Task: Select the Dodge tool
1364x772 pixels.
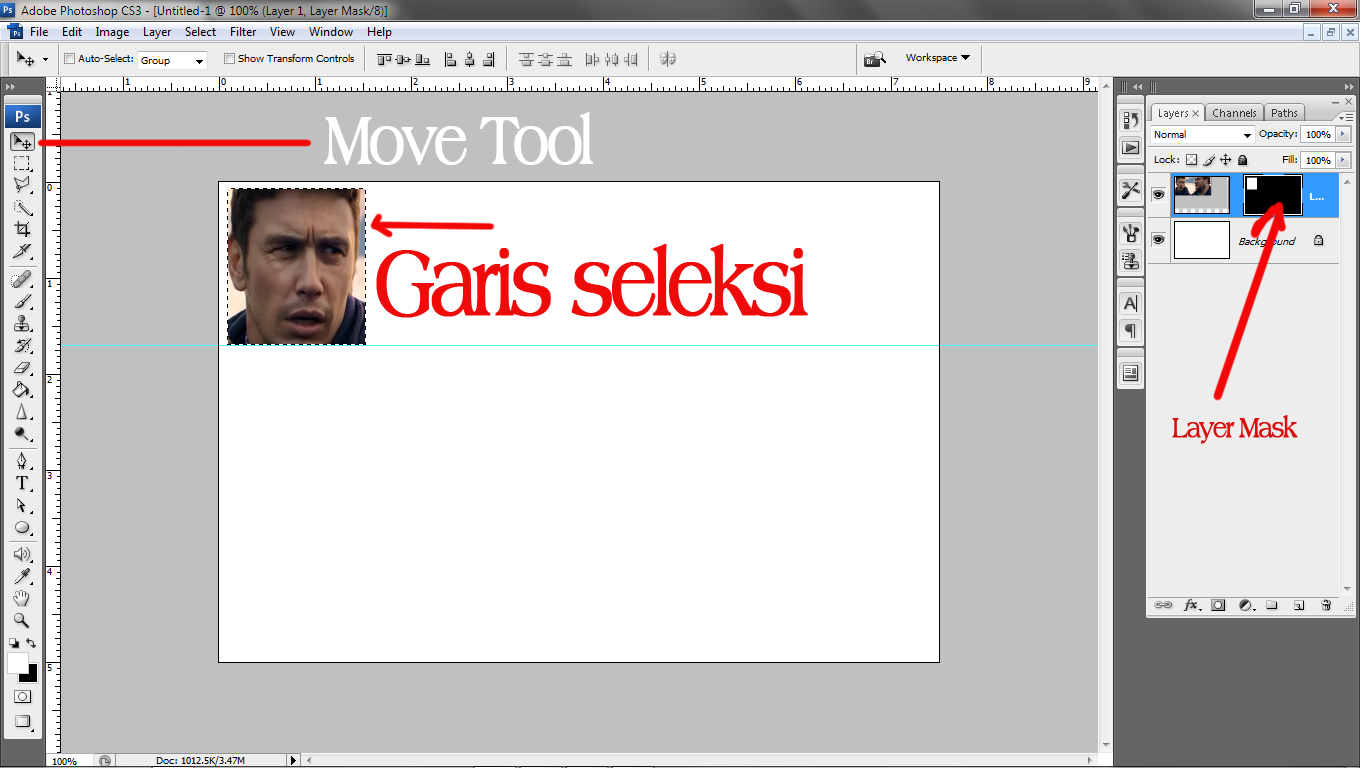Action: tap(22, 433)
